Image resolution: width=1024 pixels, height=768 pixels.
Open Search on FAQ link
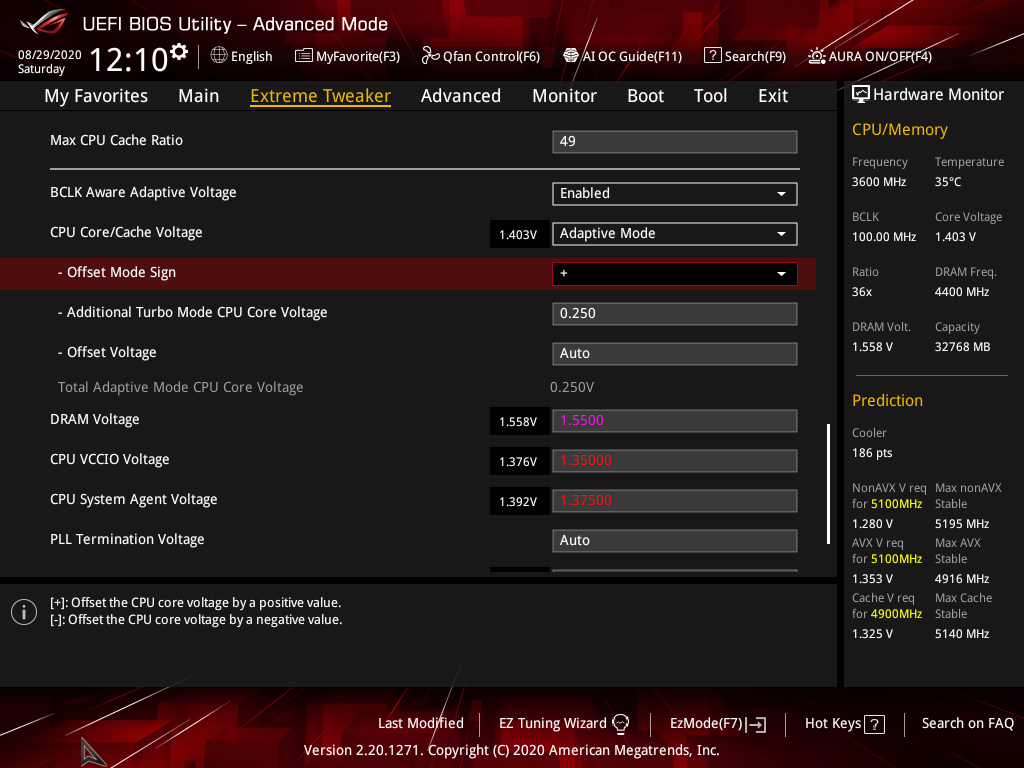pos(967,724)
